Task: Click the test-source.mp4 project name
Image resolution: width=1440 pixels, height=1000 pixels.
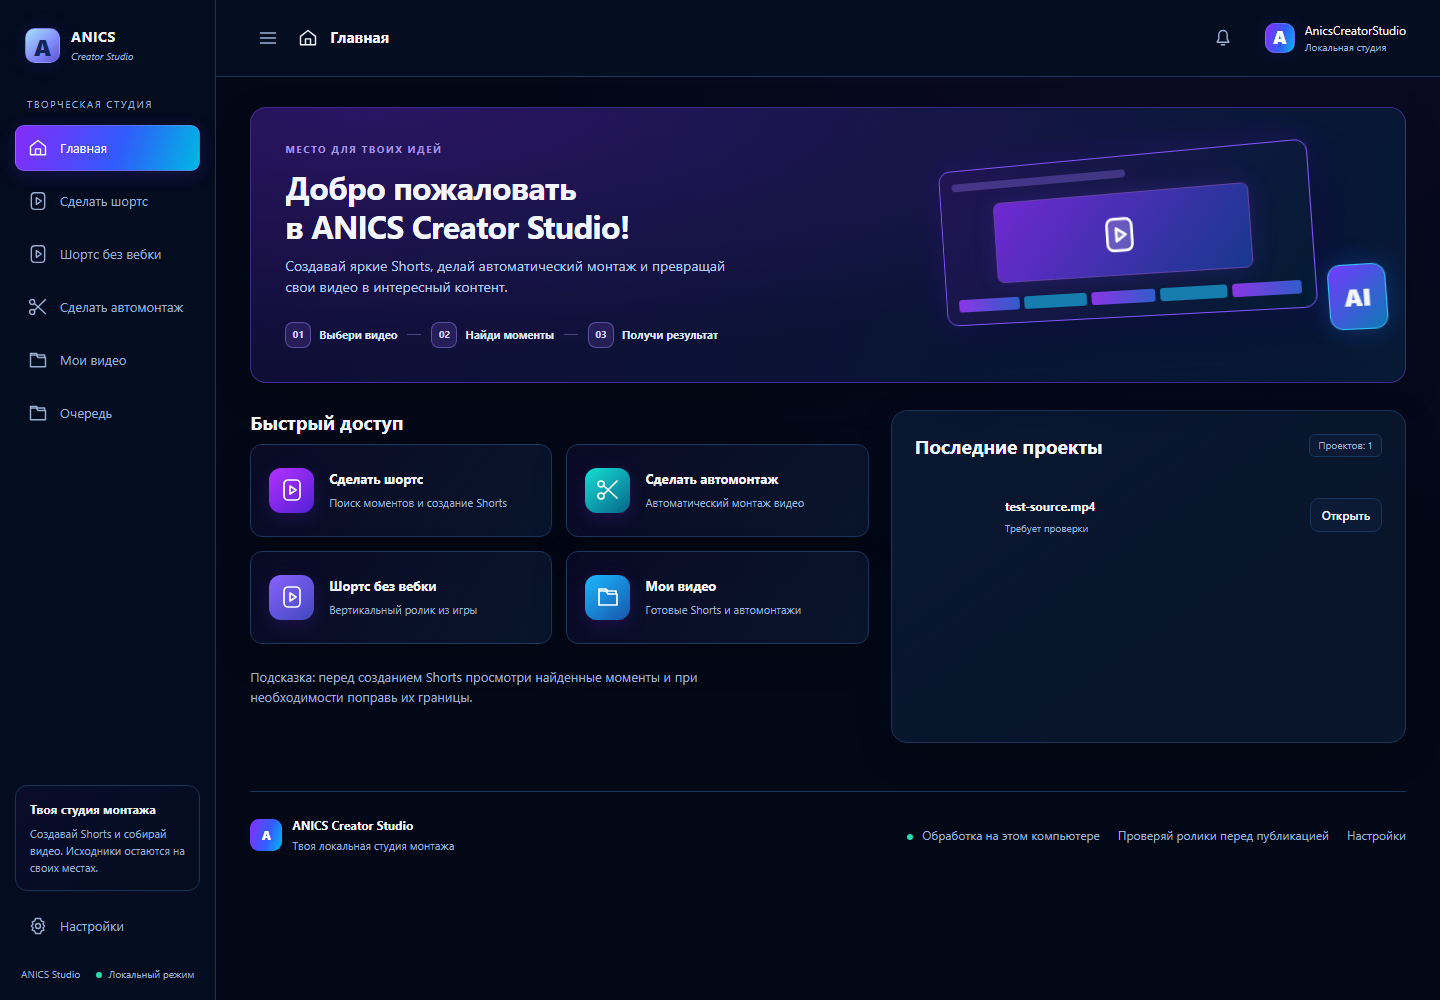Action: pos(1050,507)
